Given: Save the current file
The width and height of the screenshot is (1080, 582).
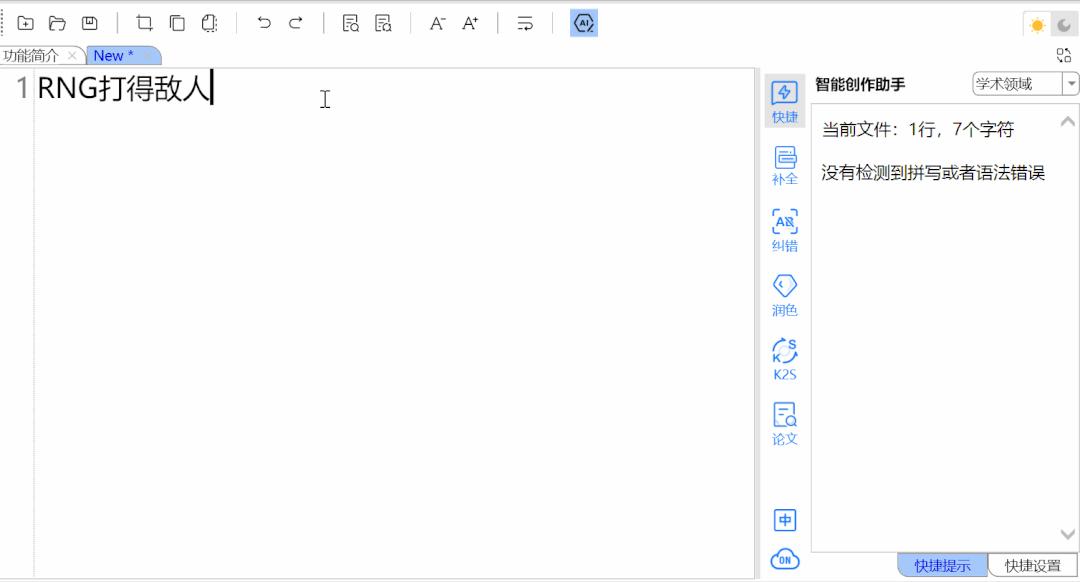Looking at the screenshot, I should [90, 23].
